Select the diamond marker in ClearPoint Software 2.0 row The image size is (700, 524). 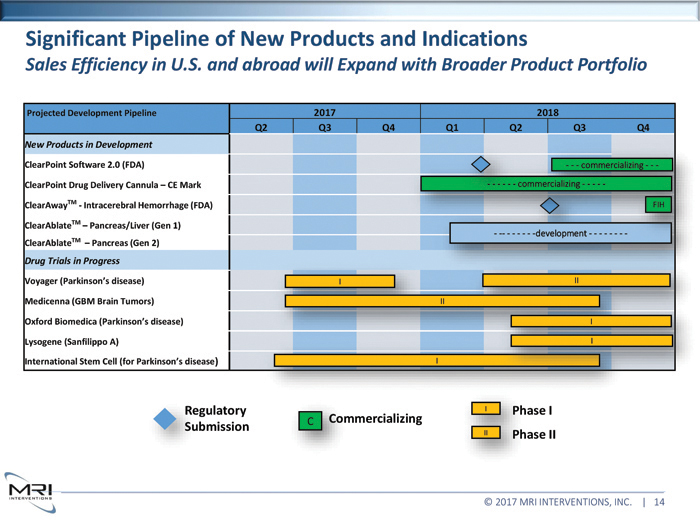pos(481,164)
